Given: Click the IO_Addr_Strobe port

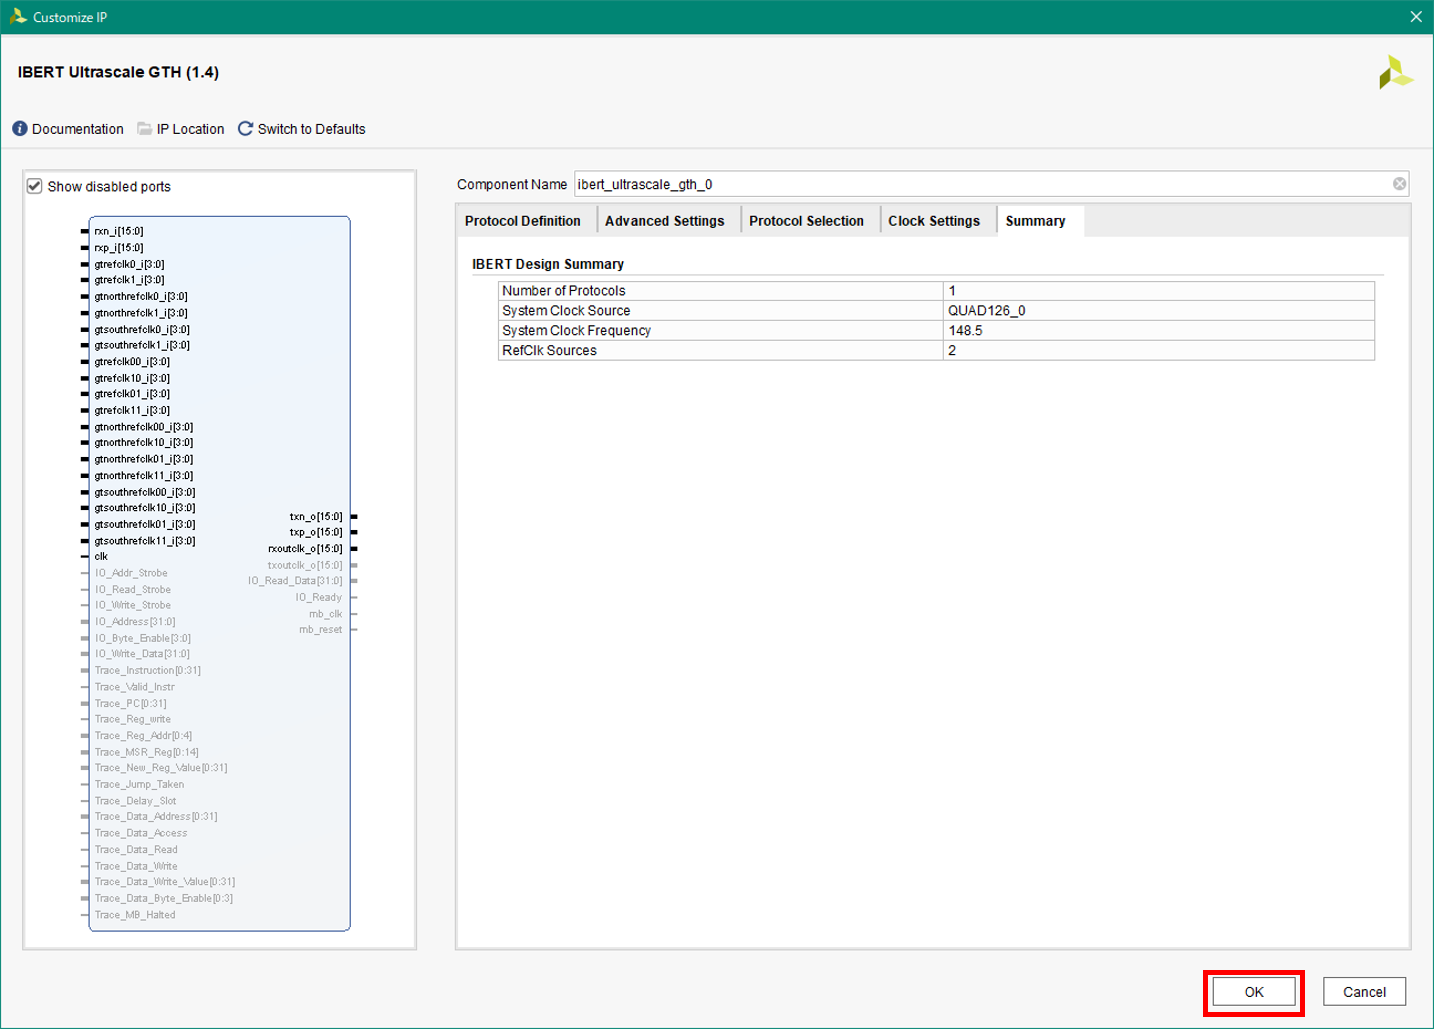Looking at the screenshot, I should click(131, 573).
